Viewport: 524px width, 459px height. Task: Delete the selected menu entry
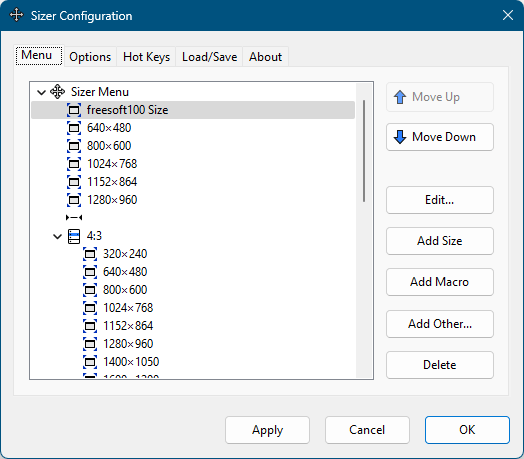(440, 365)
